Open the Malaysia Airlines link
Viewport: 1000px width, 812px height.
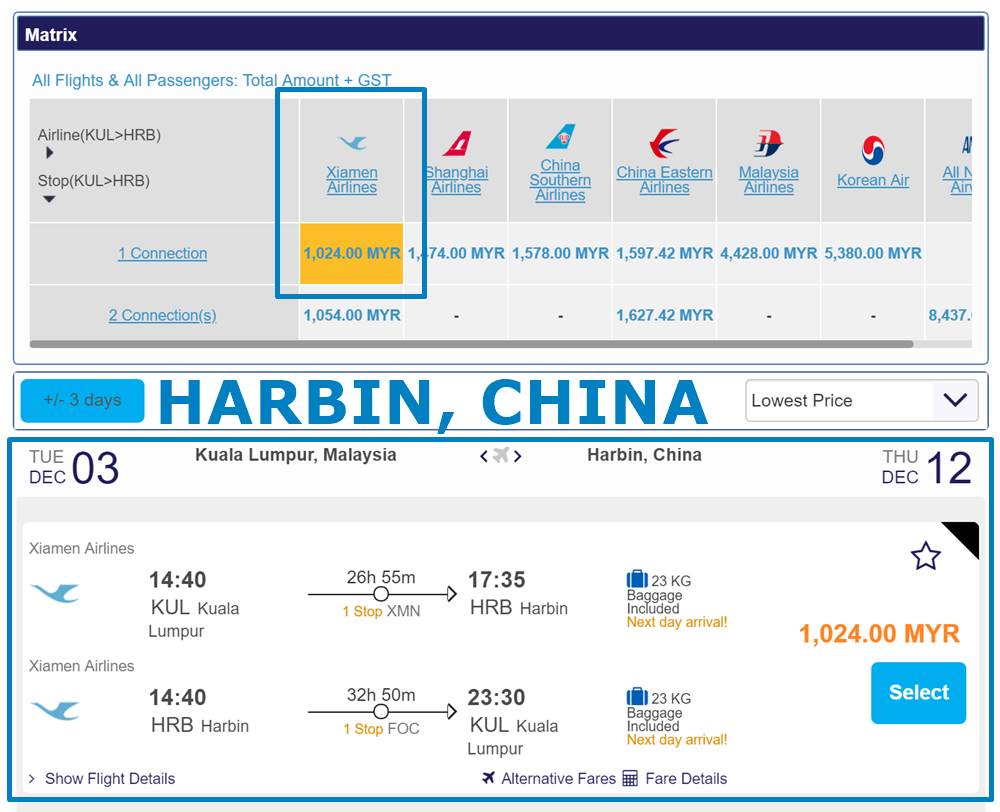[768, 180]
